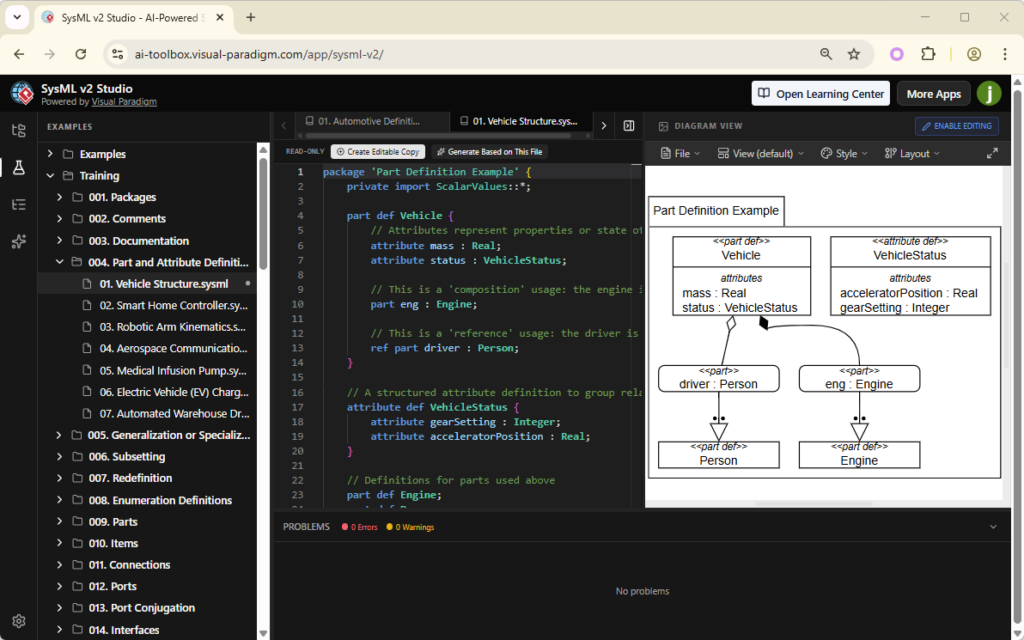This screenshot has width=1024, height=640.
Task: Expand diagram view to fullscreen
Action: point(992,153)
